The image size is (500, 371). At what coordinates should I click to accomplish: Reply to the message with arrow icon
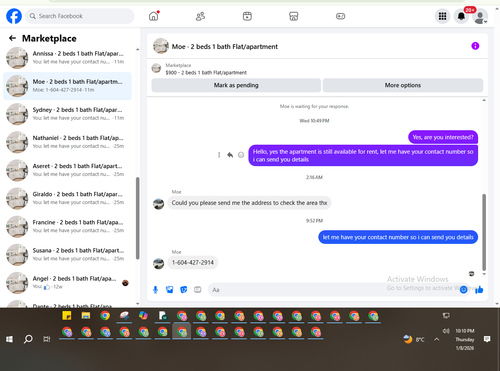click(x=230, y=155)
